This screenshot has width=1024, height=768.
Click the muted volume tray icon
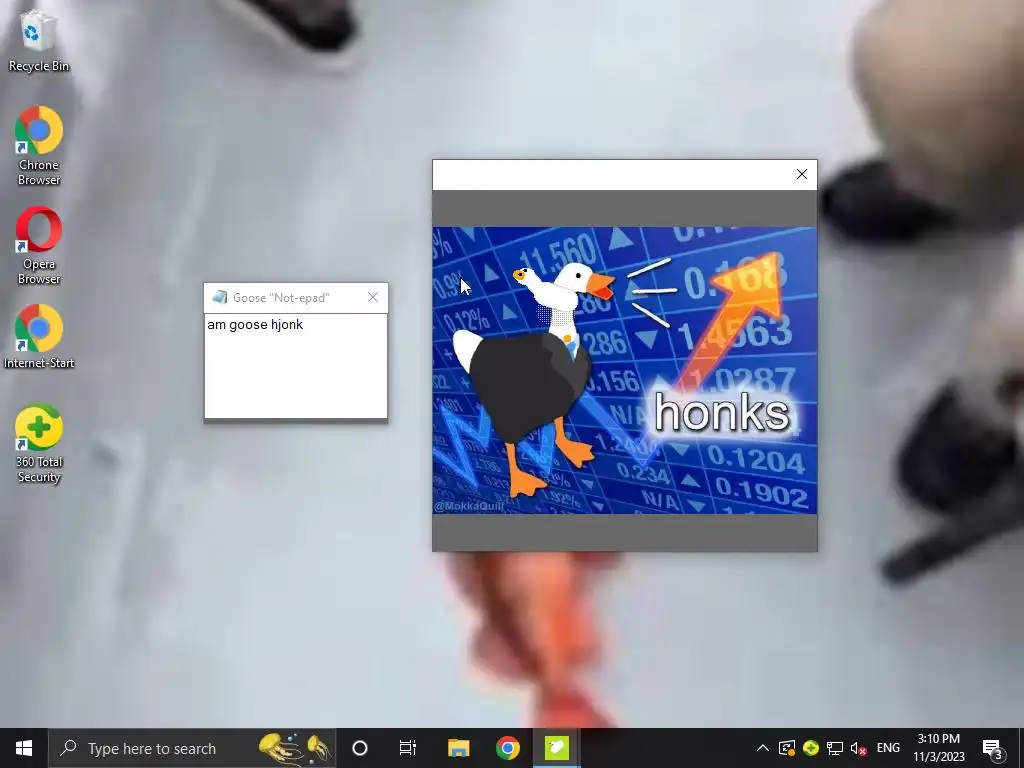point(858,748)
